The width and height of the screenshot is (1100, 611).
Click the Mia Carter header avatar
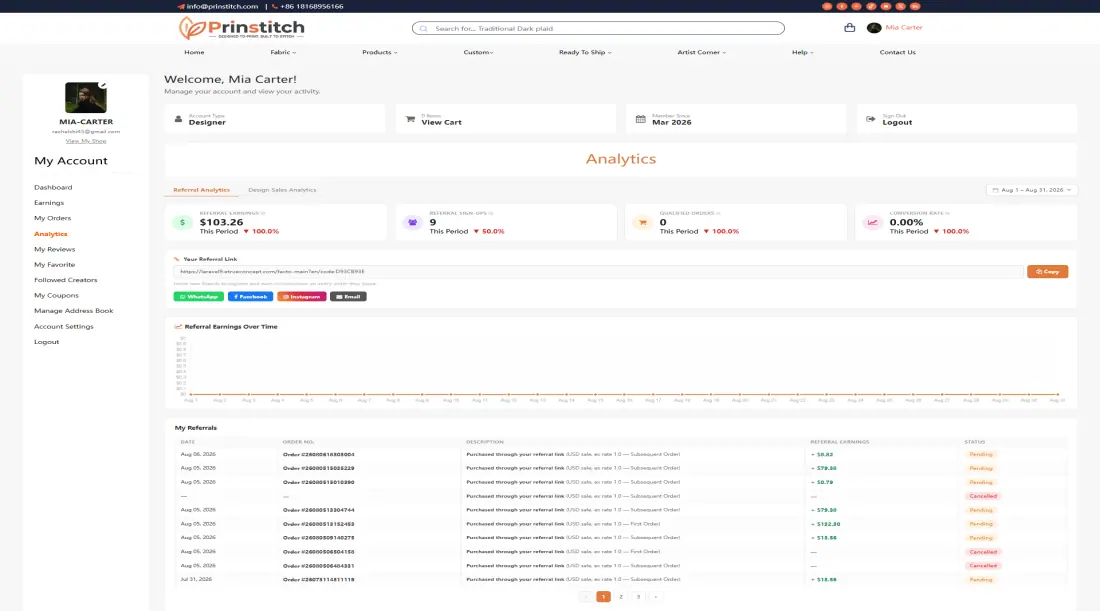(874, 28)
